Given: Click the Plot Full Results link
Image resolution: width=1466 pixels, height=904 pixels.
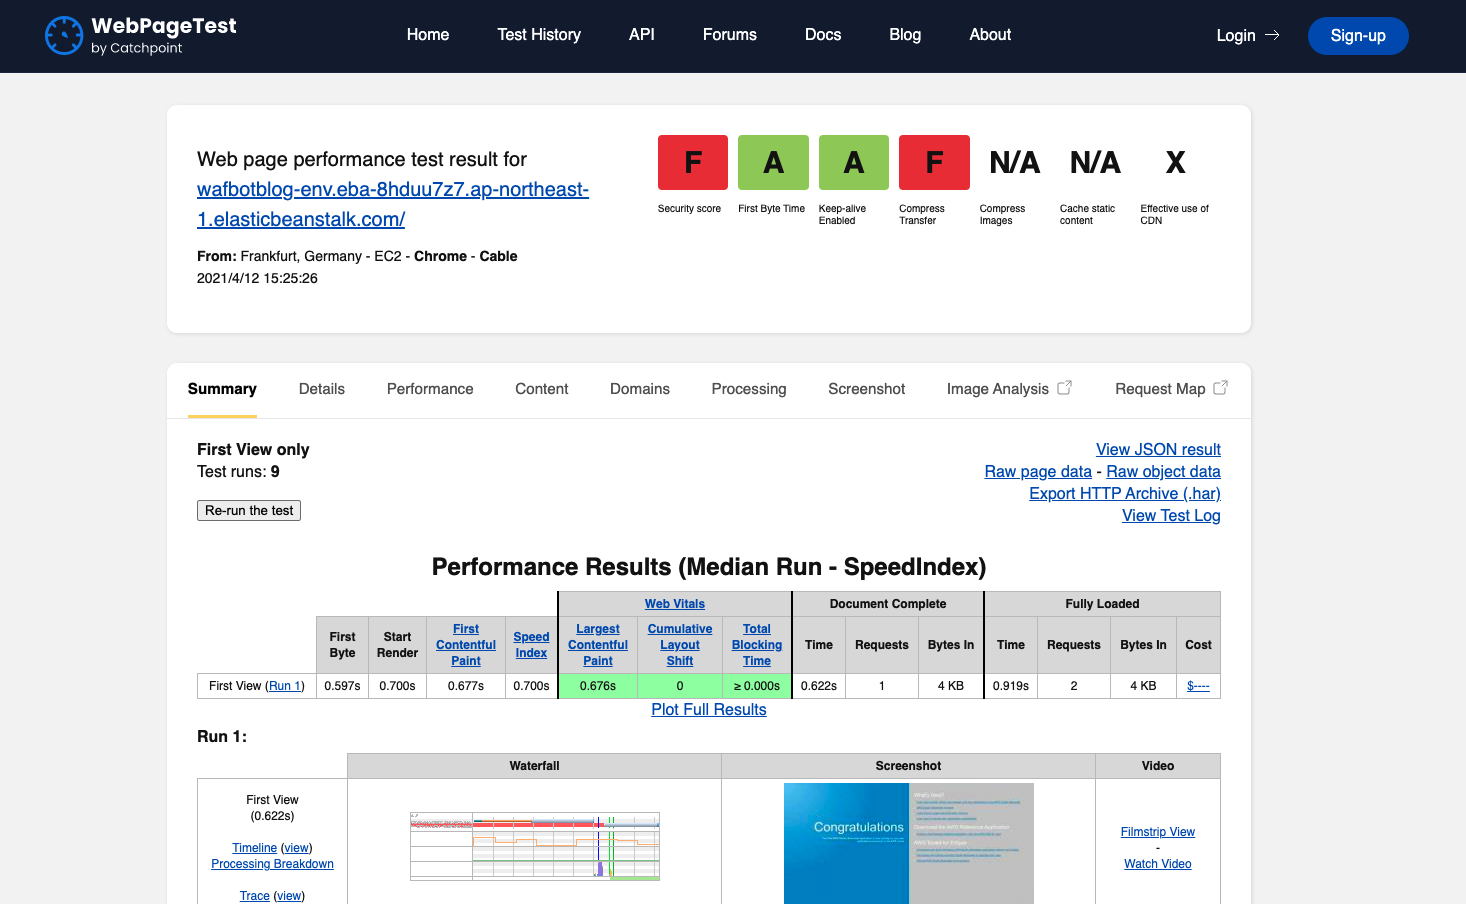Looking at the screenshot, I should click(x=708, y=710).
